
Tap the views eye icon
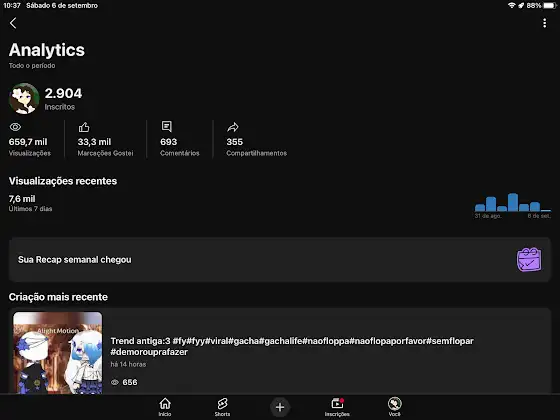click(x=15, y=127)
